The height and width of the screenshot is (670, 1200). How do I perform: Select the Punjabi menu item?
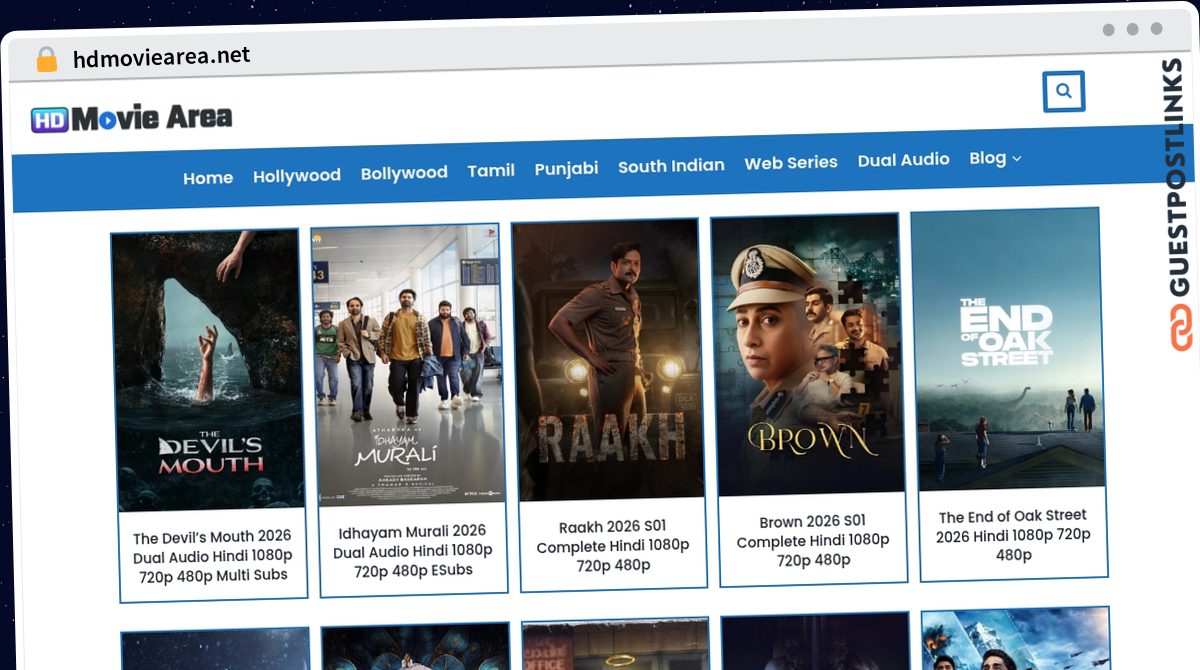pyautogui.click(x=566, y=169)
